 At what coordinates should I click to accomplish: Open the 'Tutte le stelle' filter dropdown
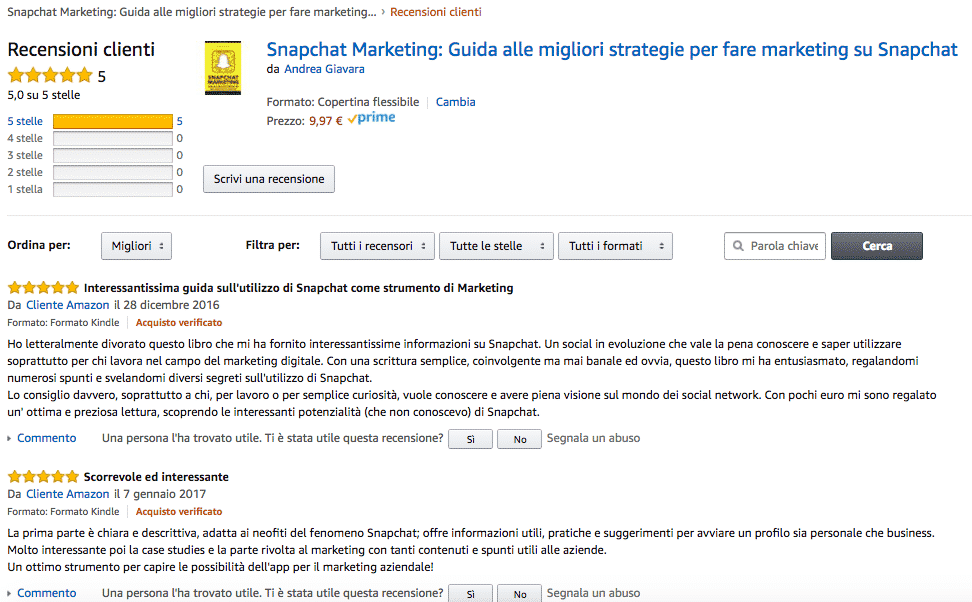click(x=496, y=246)
